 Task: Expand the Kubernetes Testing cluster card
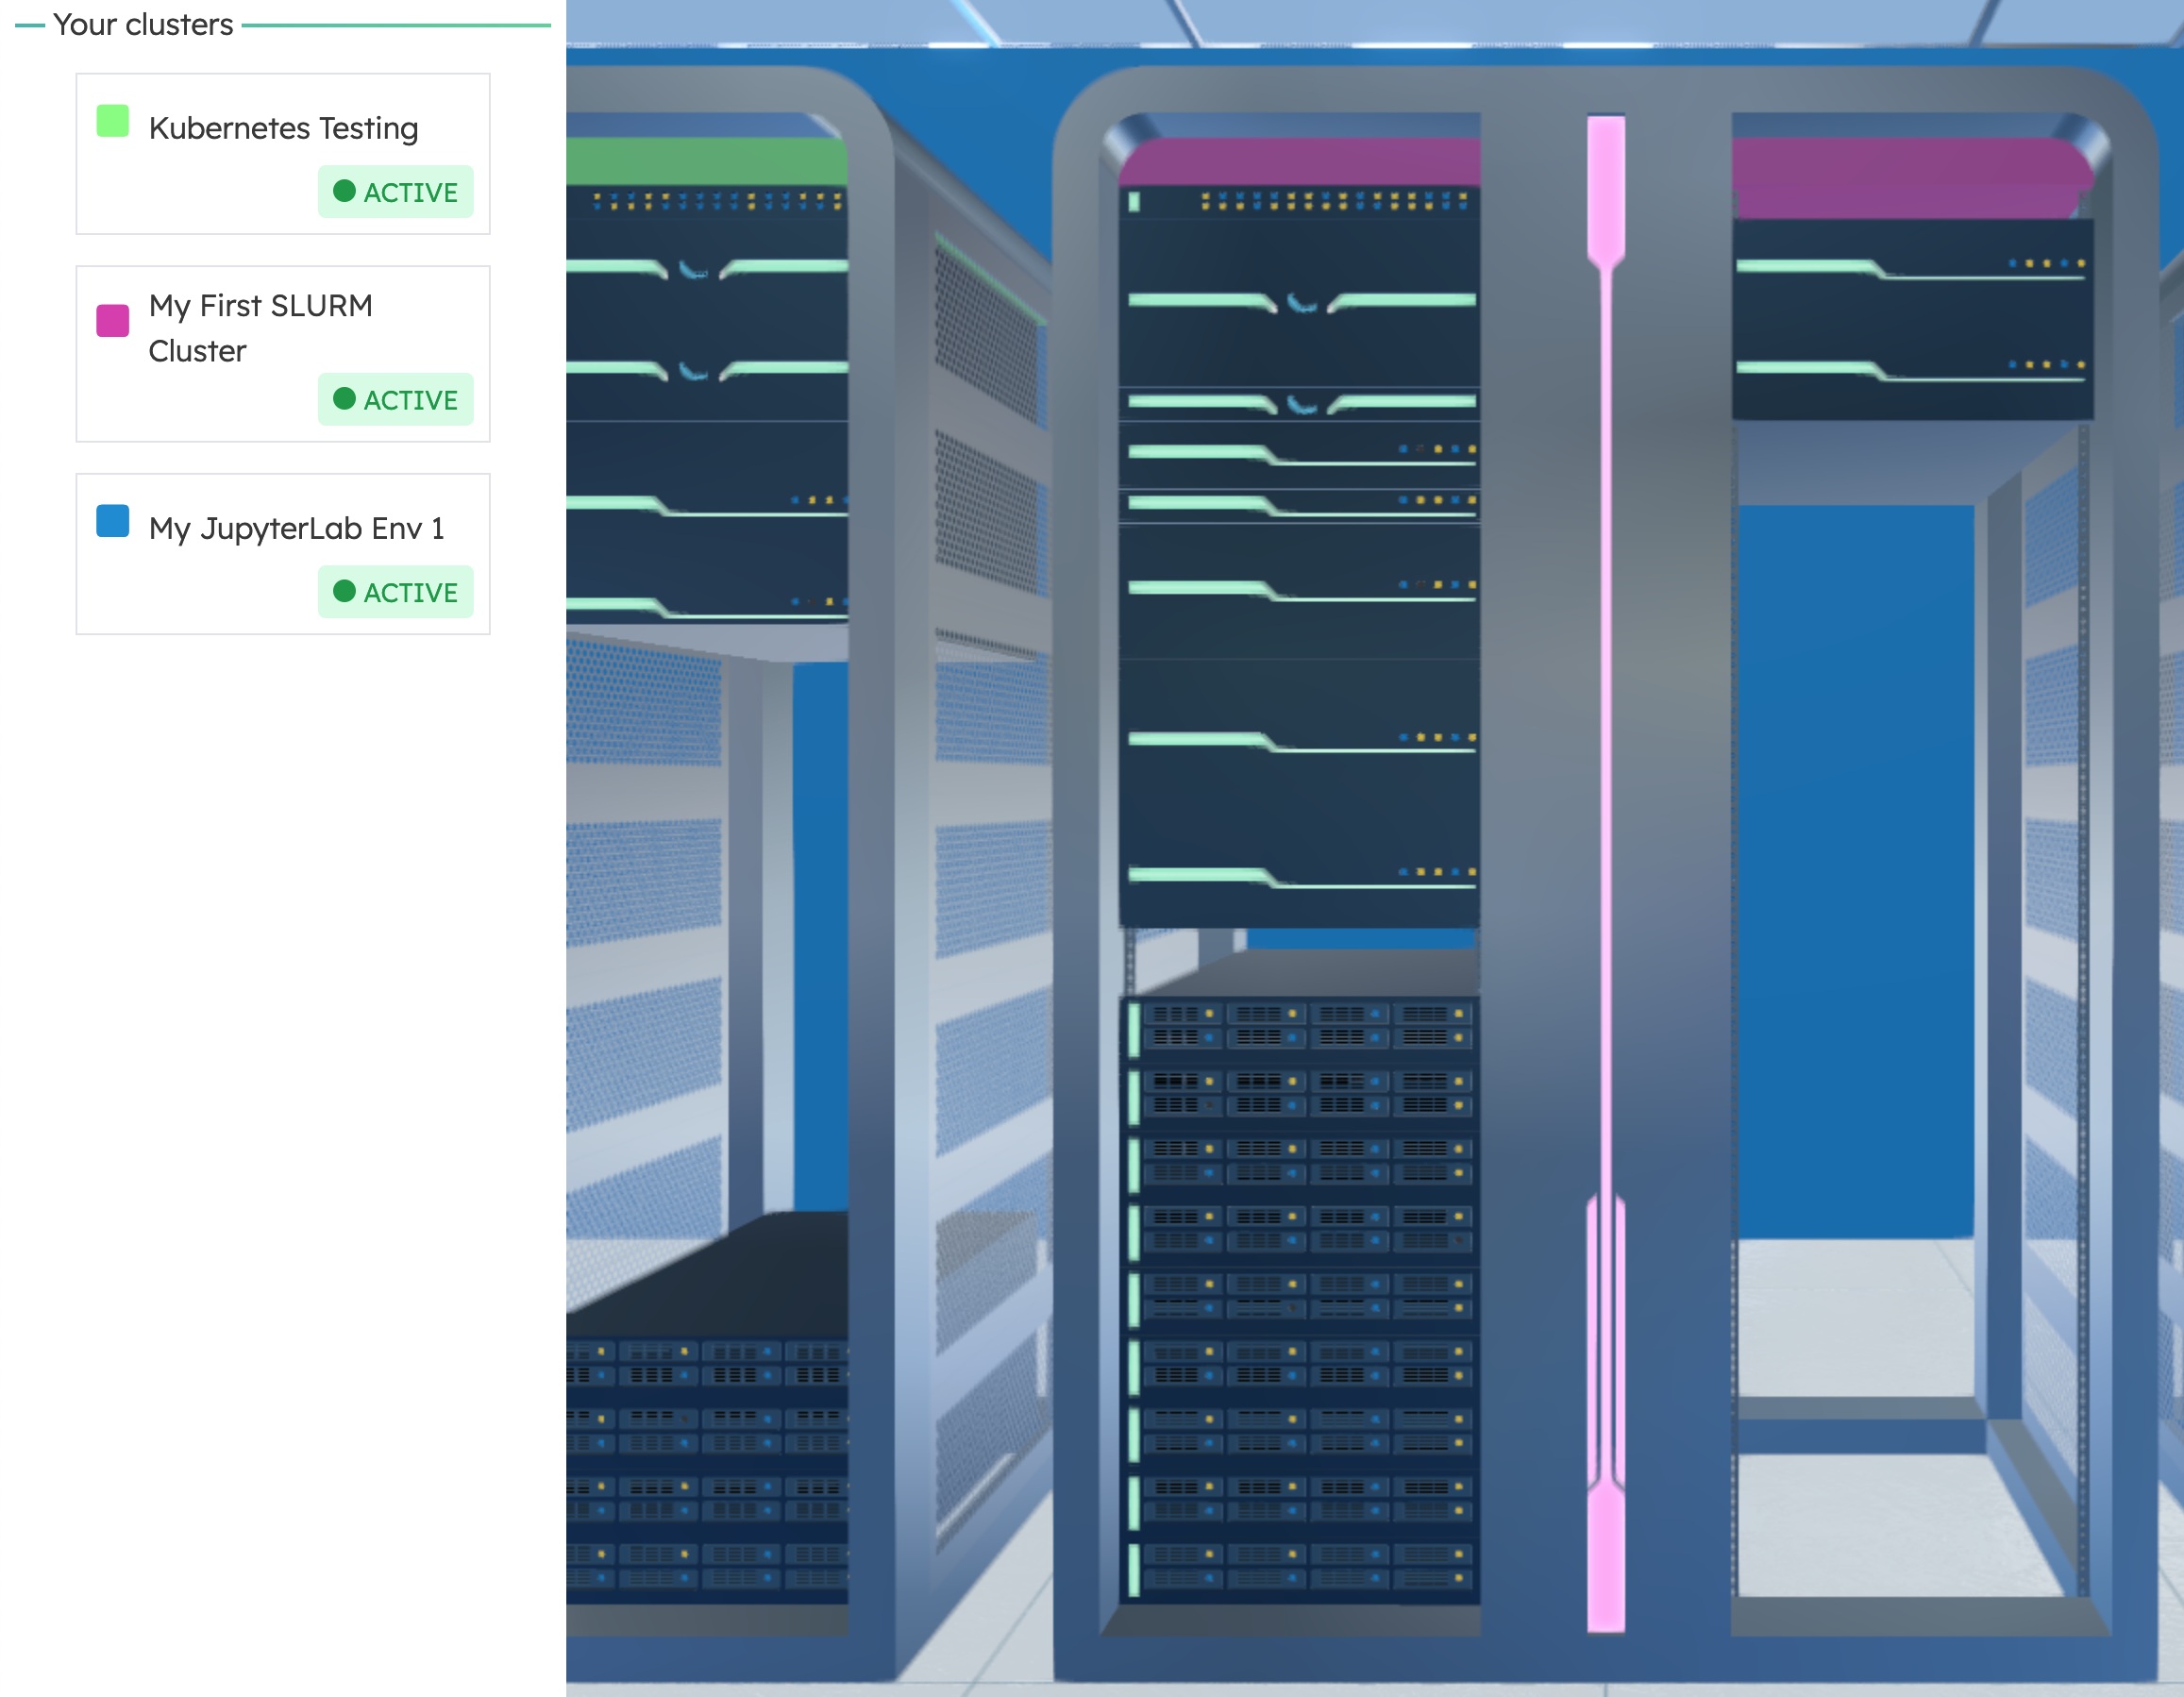[283, 152]
